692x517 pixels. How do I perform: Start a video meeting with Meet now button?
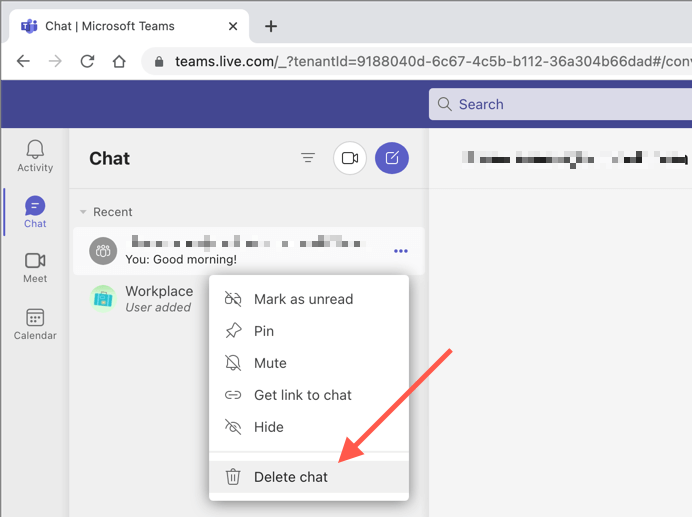pyautogui.click(x=350, y=158)
